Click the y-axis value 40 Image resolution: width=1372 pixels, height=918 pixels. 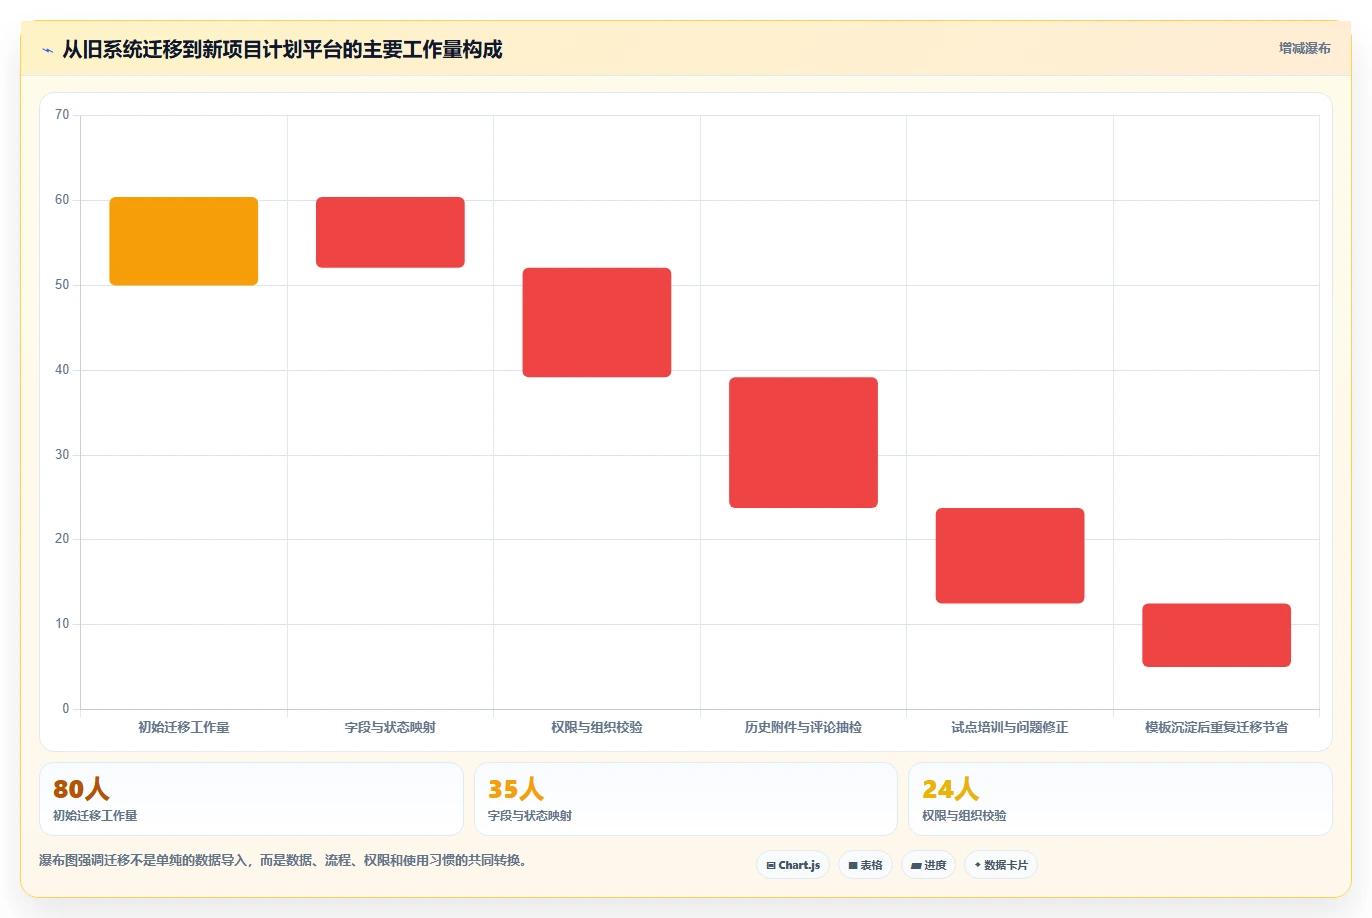point(62,370)
